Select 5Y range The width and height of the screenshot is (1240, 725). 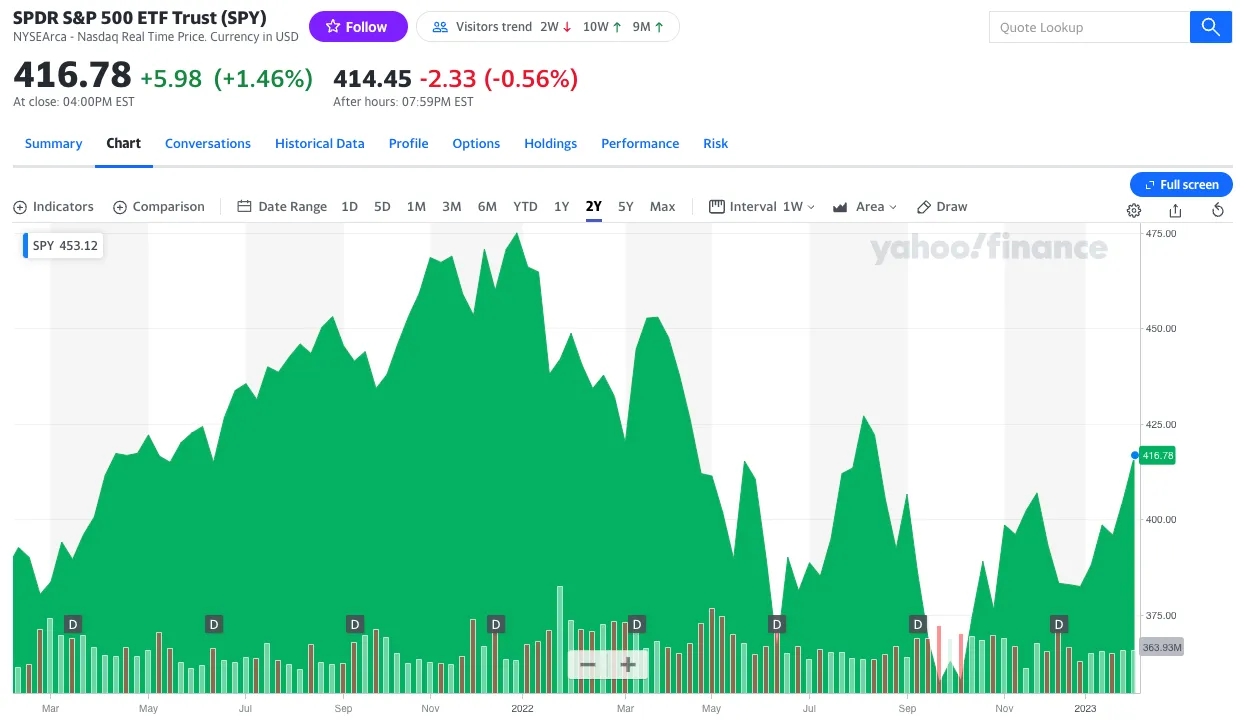point(626,207)
